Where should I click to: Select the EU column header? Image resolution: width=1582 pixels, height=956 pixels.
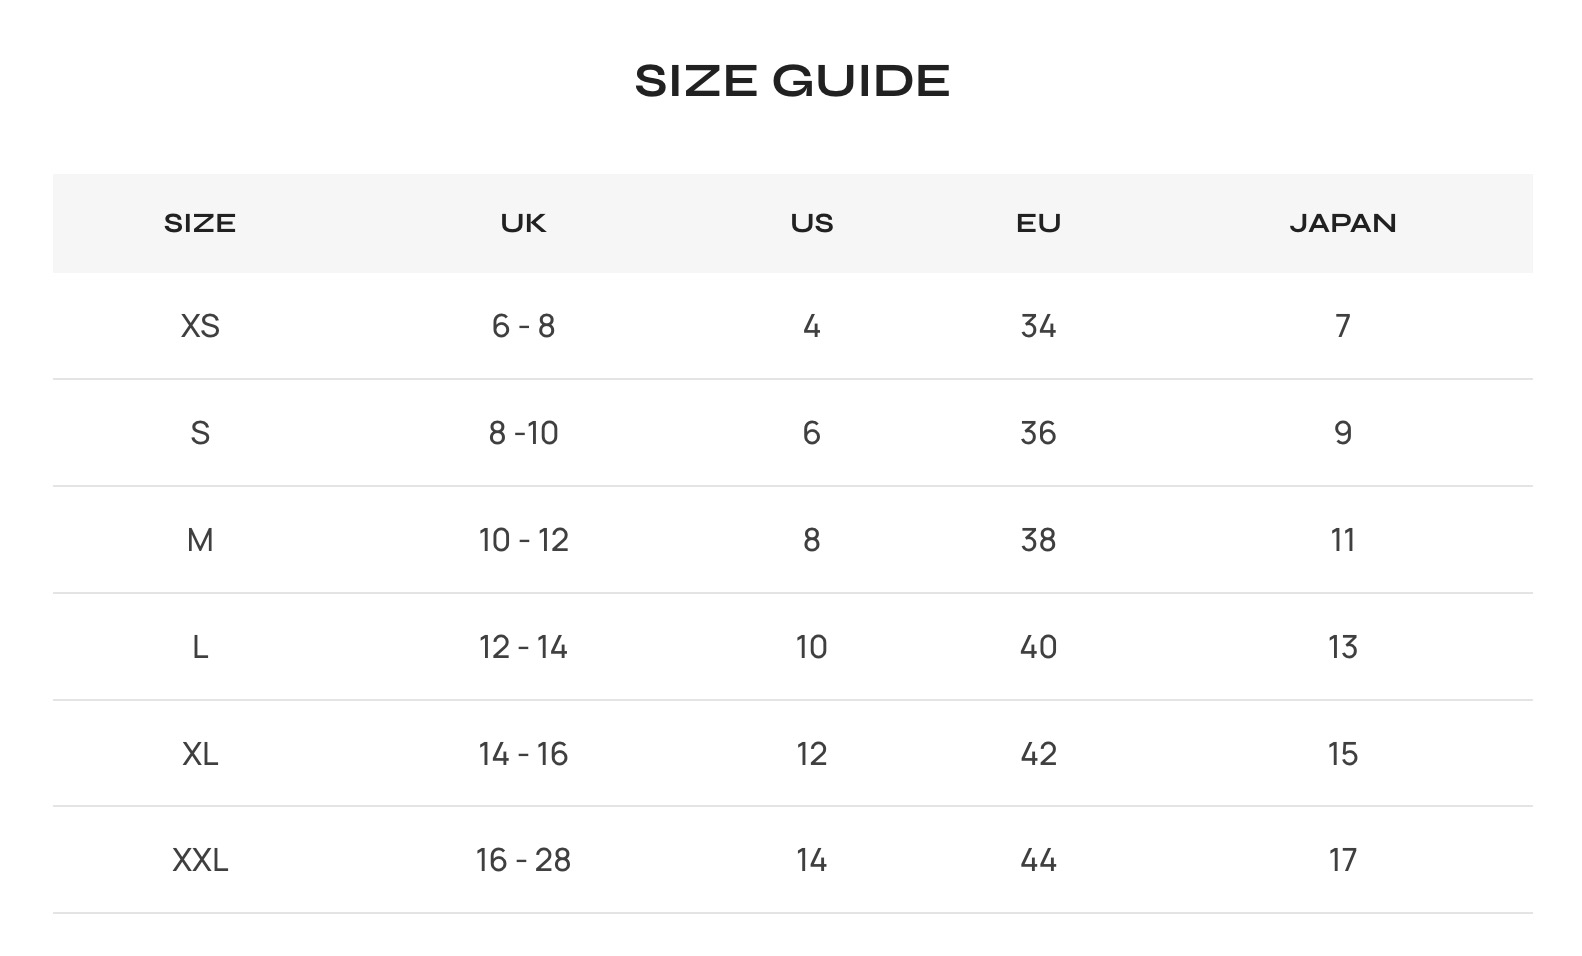click(x=1038, y=223)
